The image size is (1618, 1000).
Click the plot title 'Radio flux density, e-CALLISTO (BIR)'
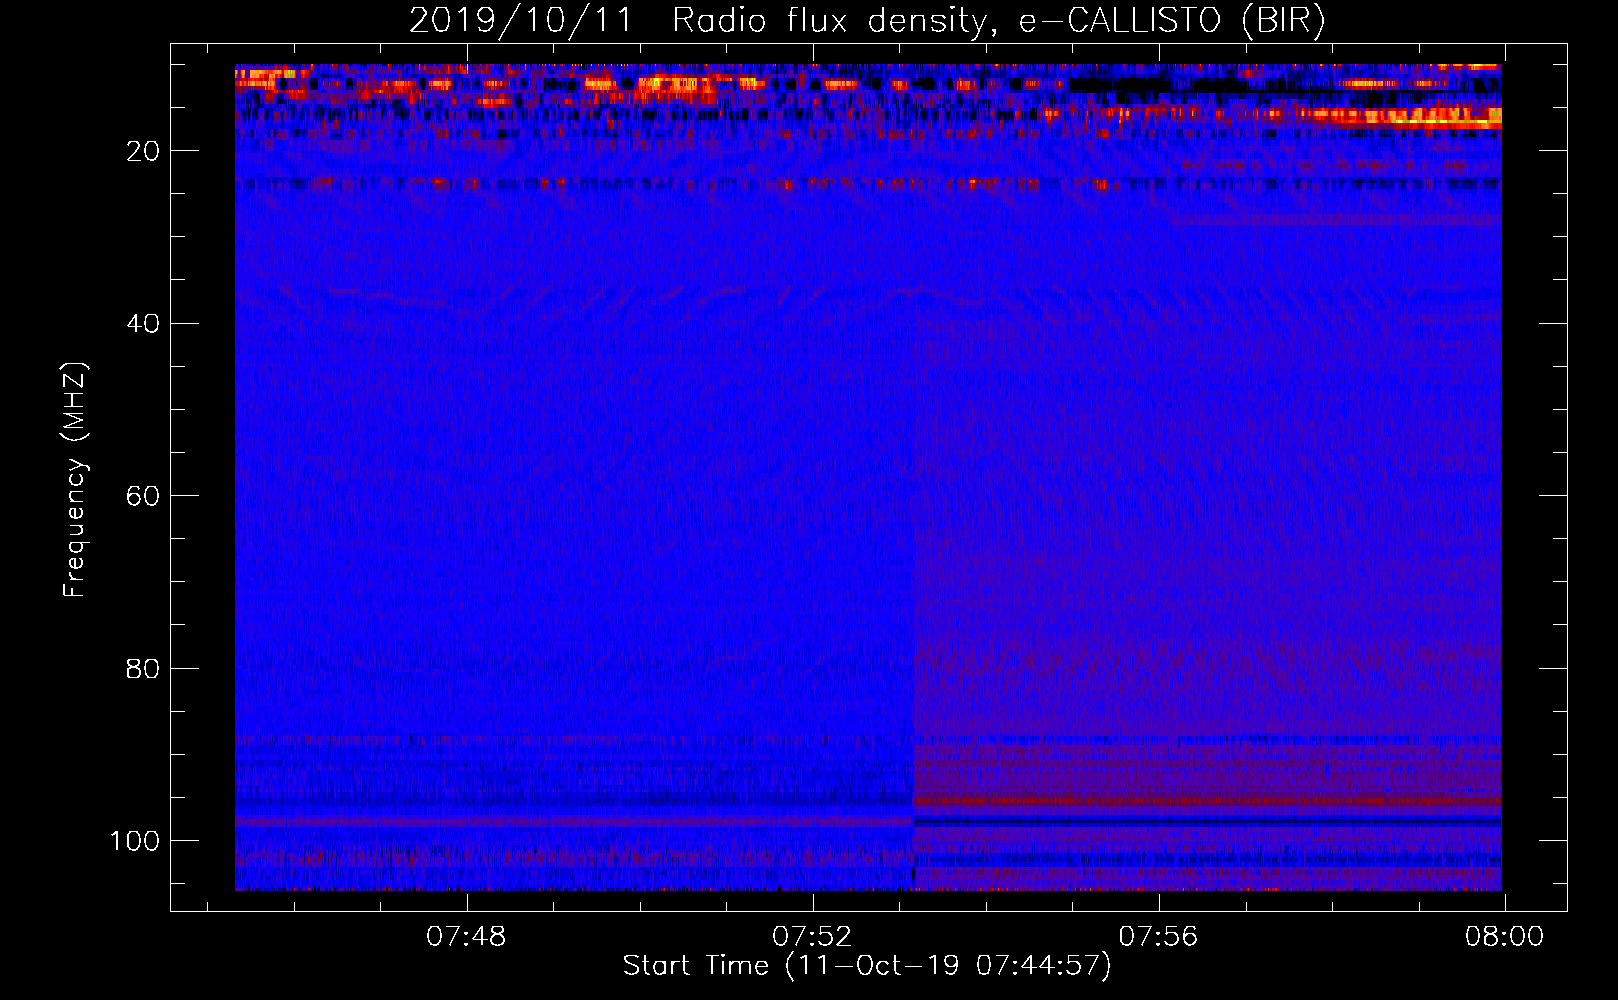coord(999,21)
